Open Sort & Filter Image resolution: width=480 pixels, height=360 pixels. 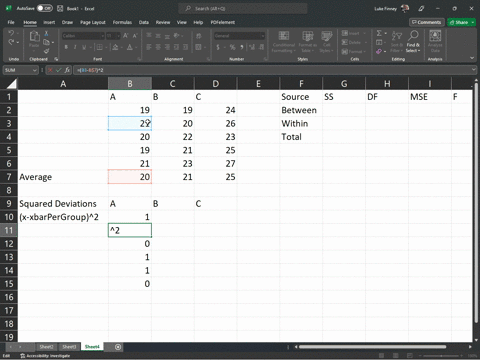pyautogui.click(x=397, y=41)
